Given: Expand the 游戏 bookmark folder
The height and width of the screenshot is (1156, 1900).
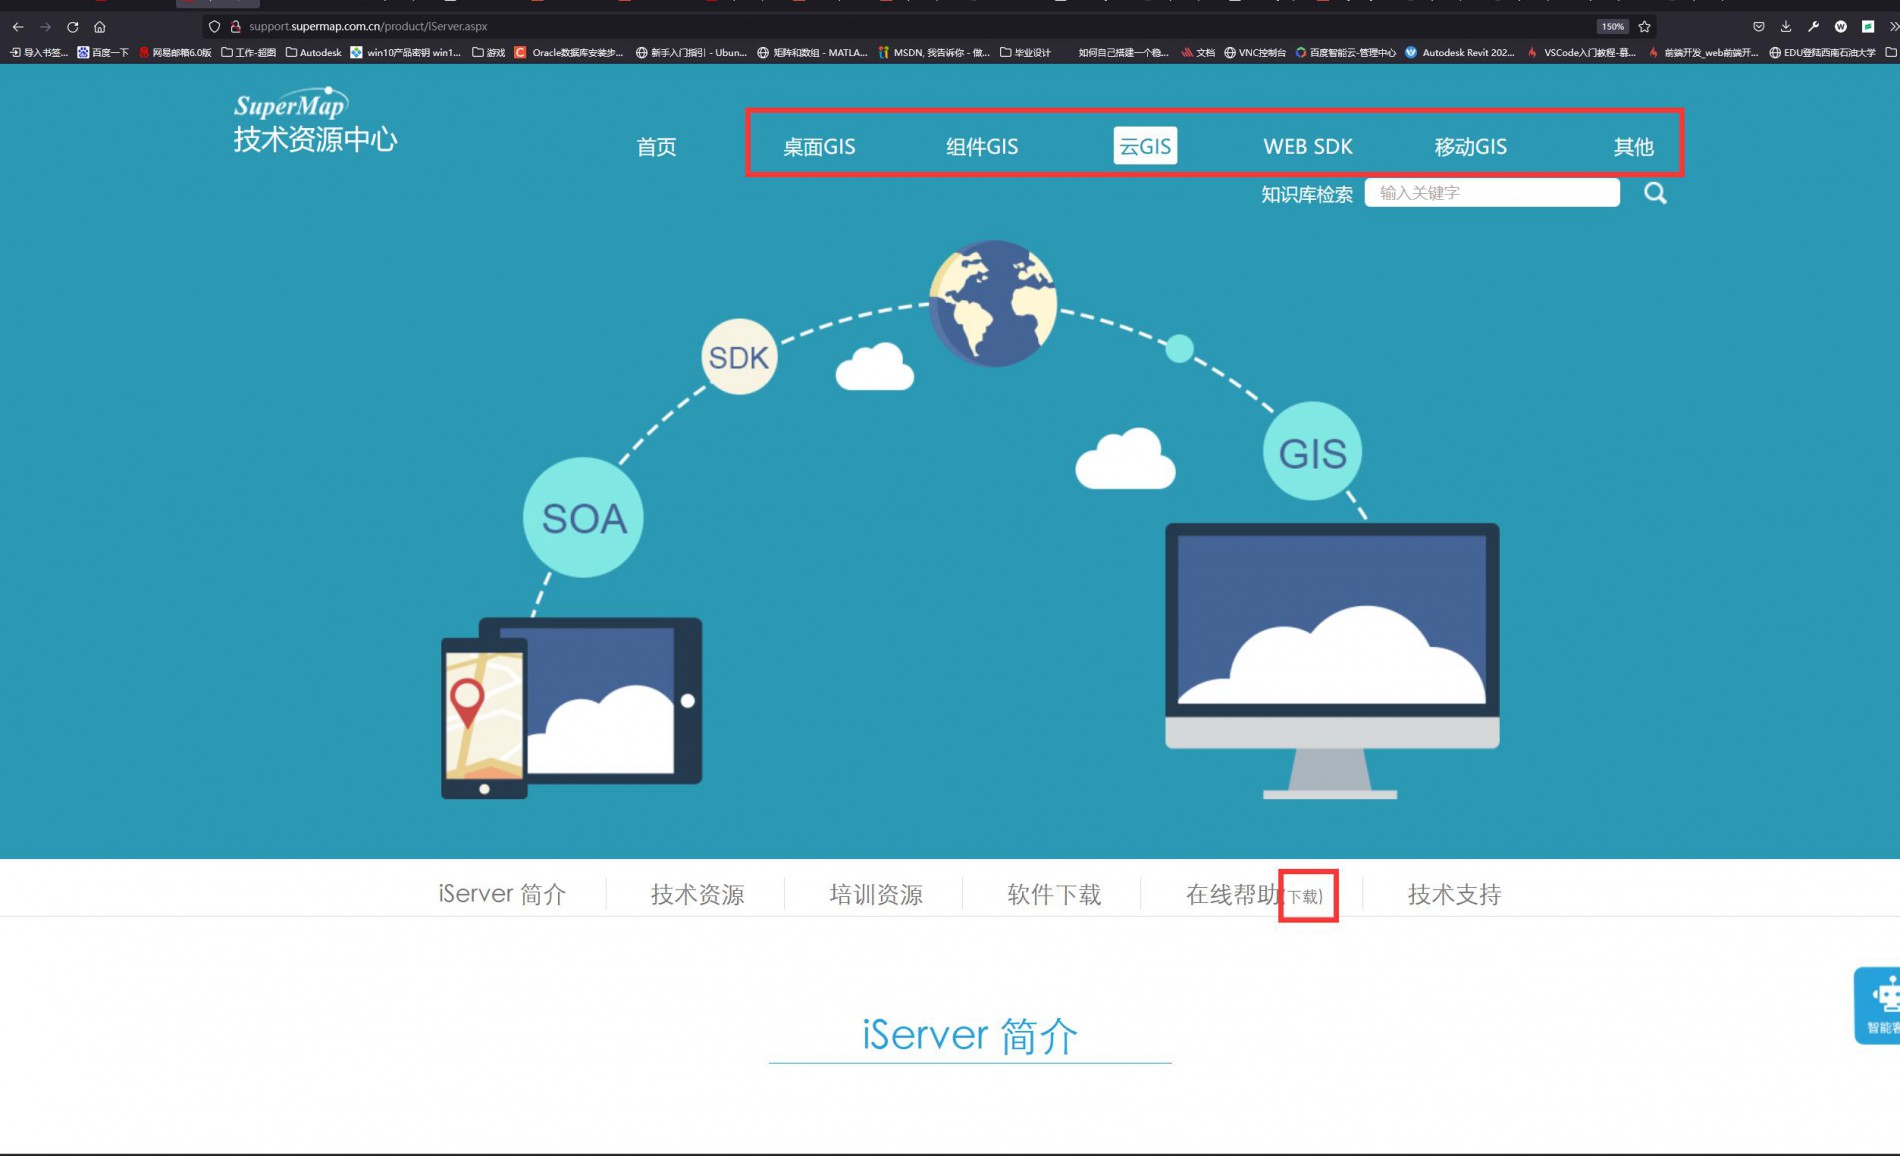Looking at the screenshot, I should [x=488, y=53].
